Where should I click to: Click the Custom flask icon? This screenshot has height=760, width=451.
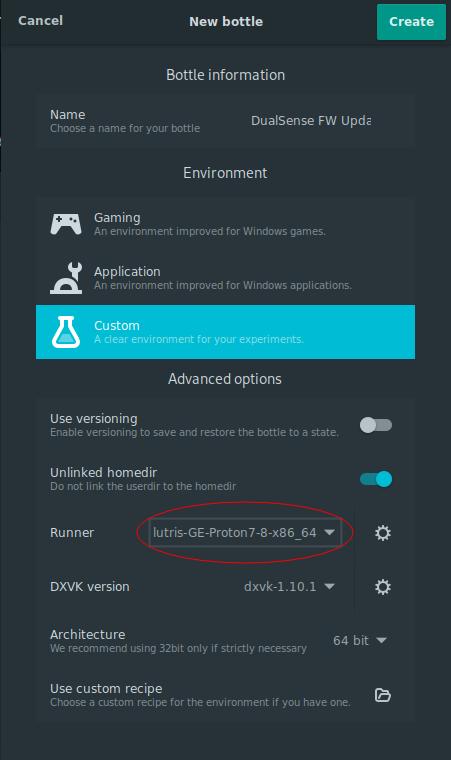pos(66,332)
